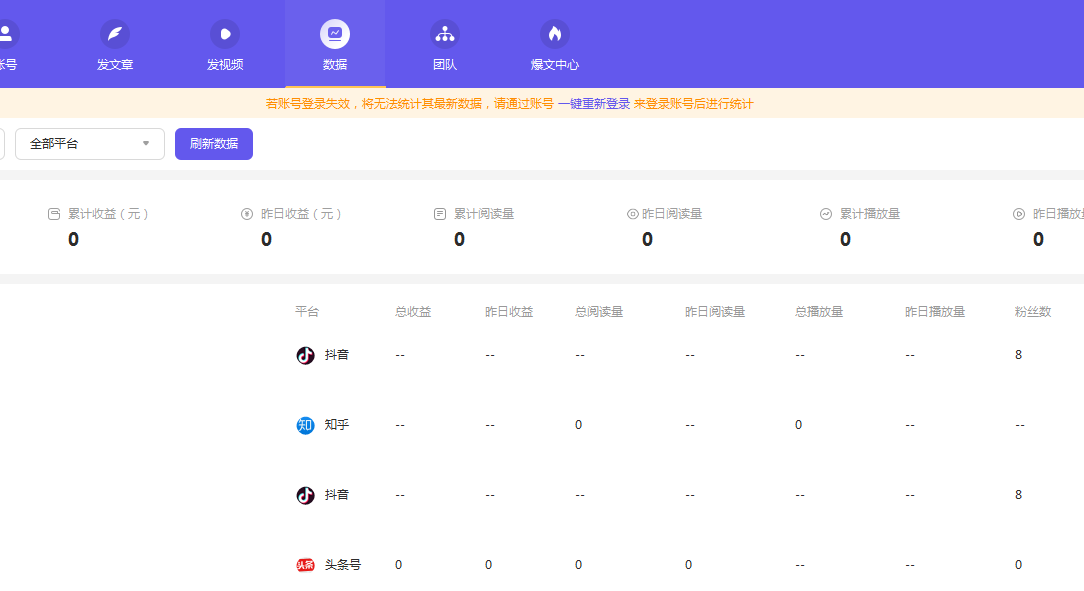The width and height of the screenshot is (1084, 591).
Task: Open the 发视频 video publishing icon
Action: click(225, 34)
